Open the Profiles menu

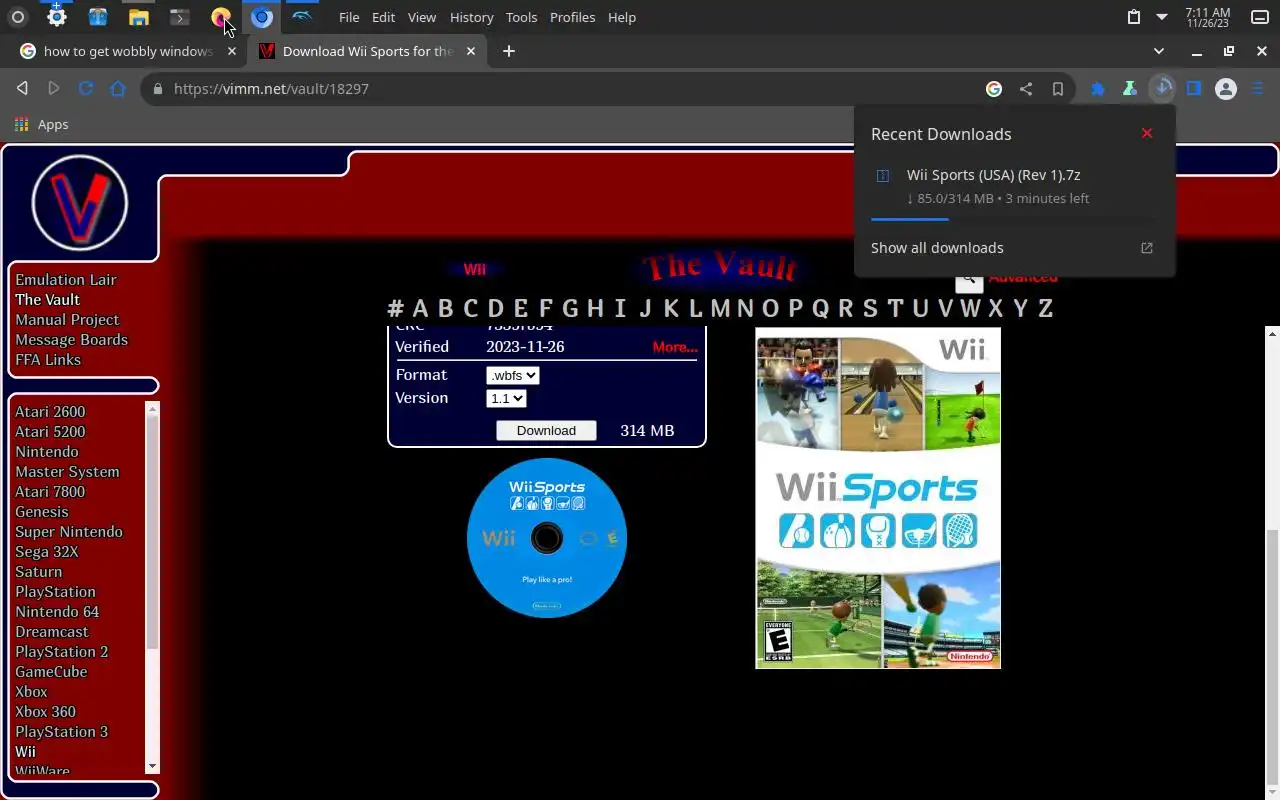coord(572,17)
